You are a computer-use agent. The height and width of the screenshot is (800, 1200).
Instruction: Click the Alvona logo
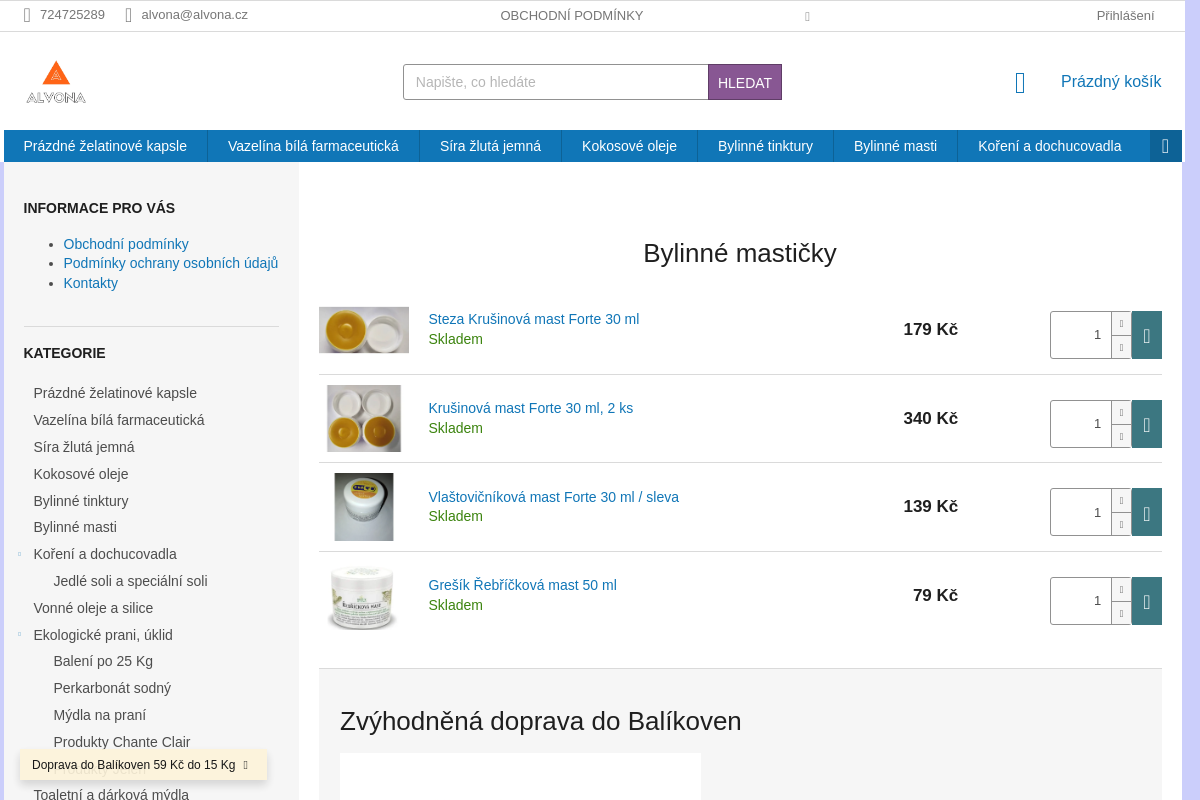[x=56, y=82]
